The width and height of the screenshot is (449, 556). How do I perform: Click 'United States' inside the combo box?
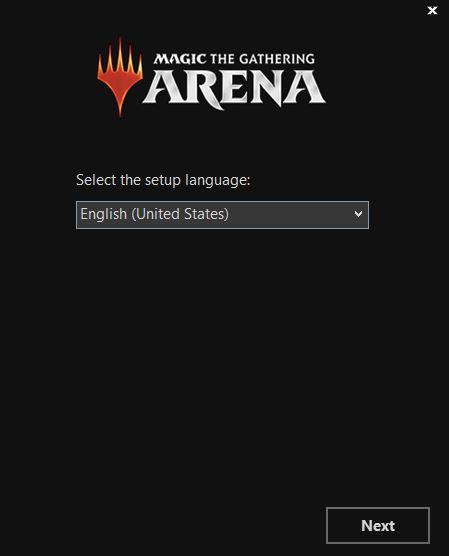(x=181, y=214)
